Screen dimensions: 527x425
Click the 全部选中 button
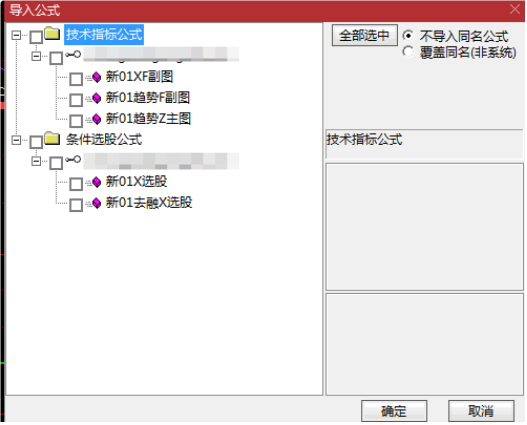pos(365,35)
